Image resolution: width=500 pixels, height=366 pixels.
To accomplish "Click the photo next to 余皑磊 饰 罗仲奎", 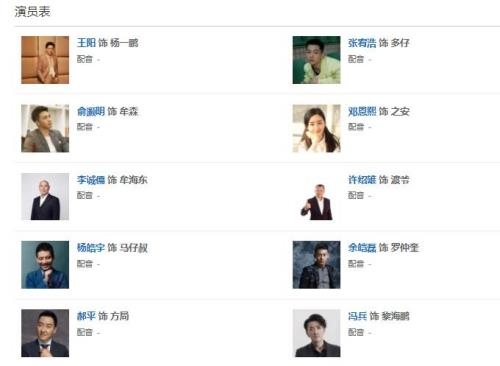I will click(x=317, y=265).
